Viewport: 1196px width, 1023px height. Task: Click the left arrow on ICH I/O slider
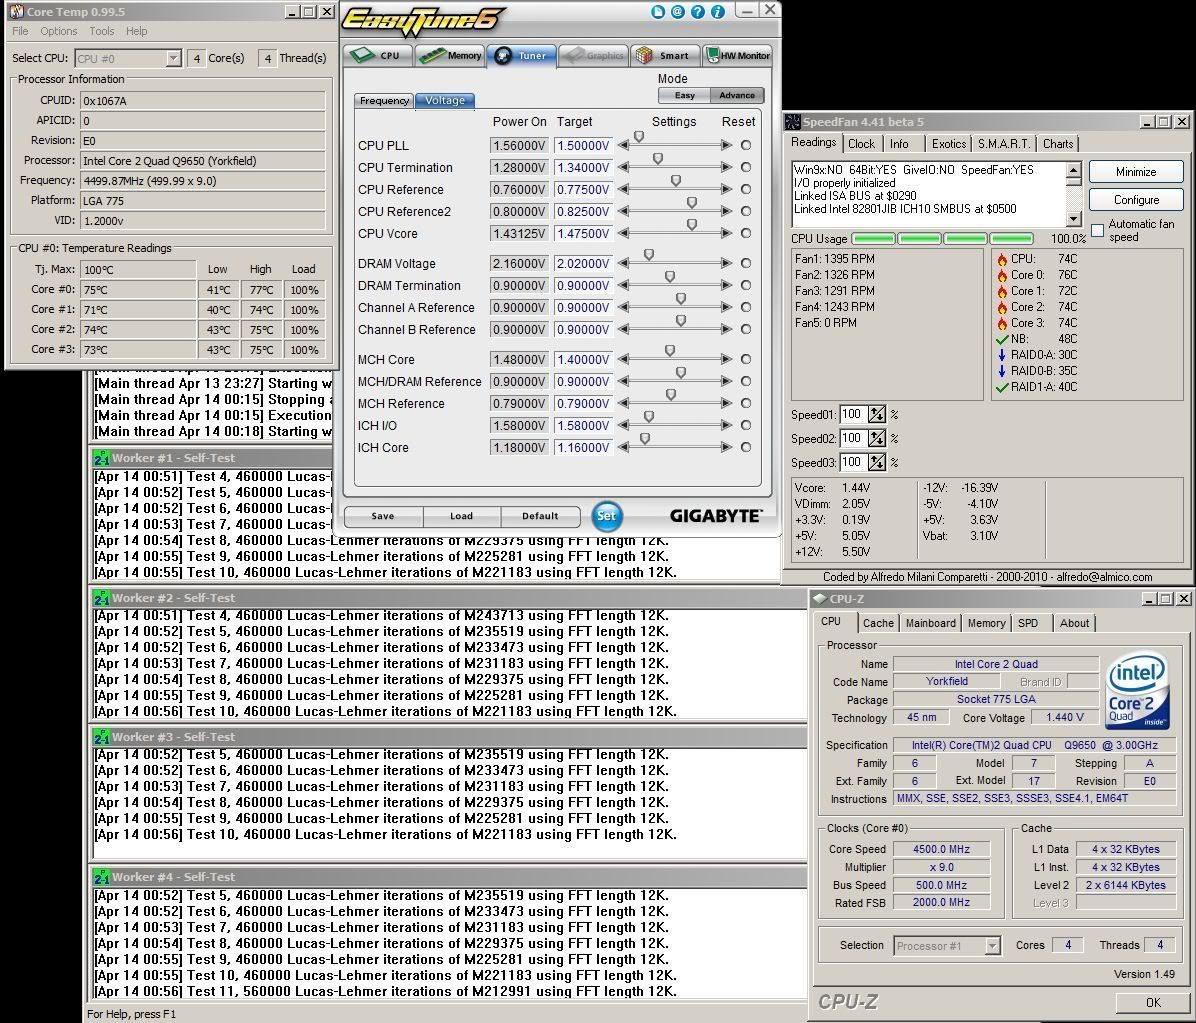624,426
